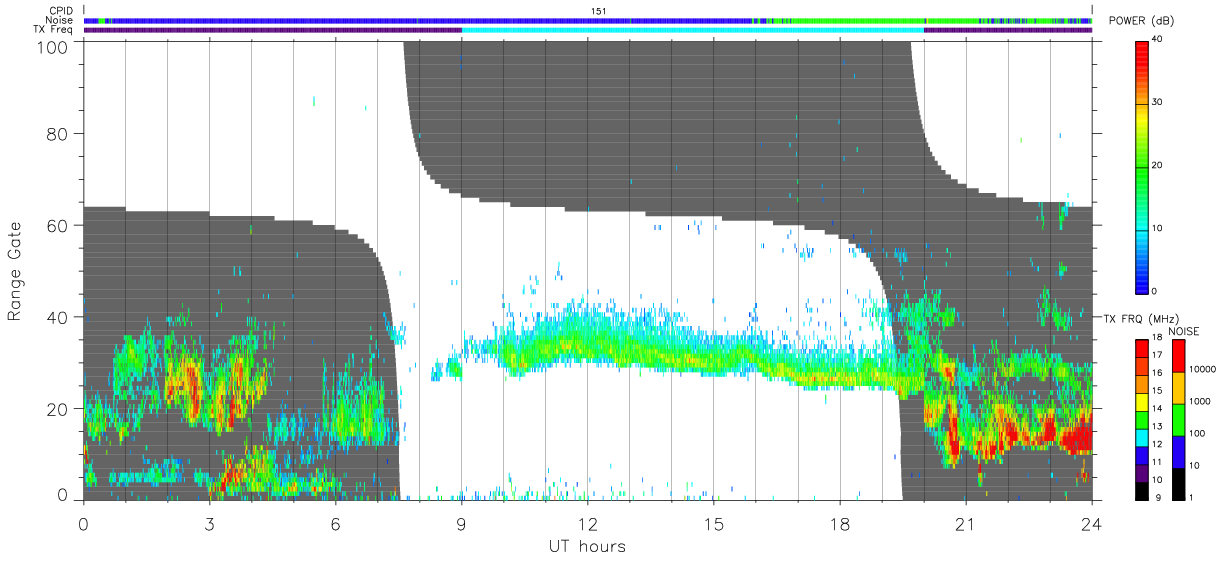Screen dimensions: 1228x567
Task: Click the Noise row label
Action: [60, 20]
